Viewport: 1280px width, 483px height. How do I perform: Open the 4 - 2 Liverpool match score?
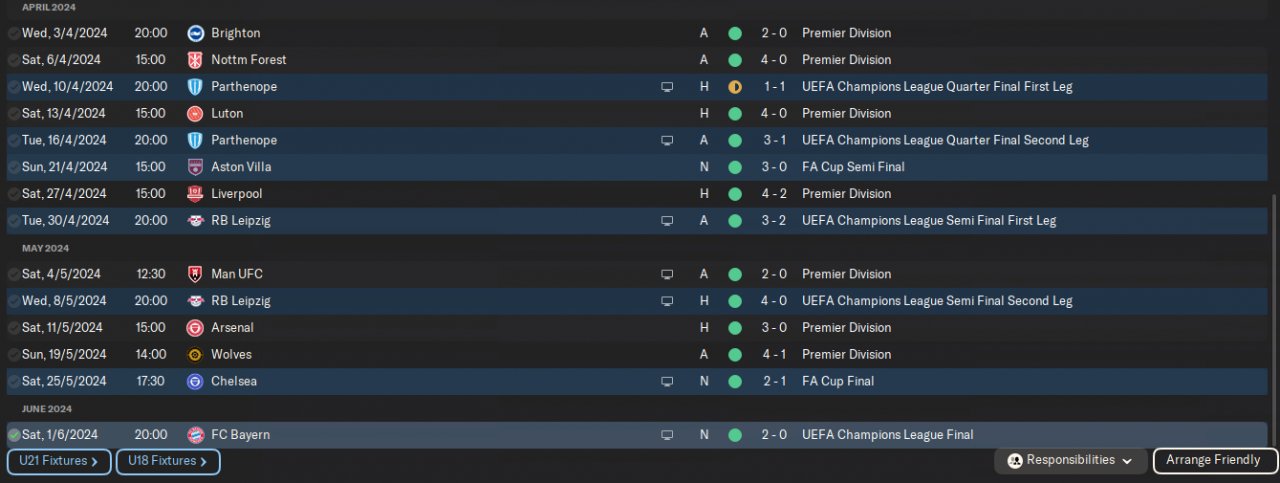click(775, 194)
